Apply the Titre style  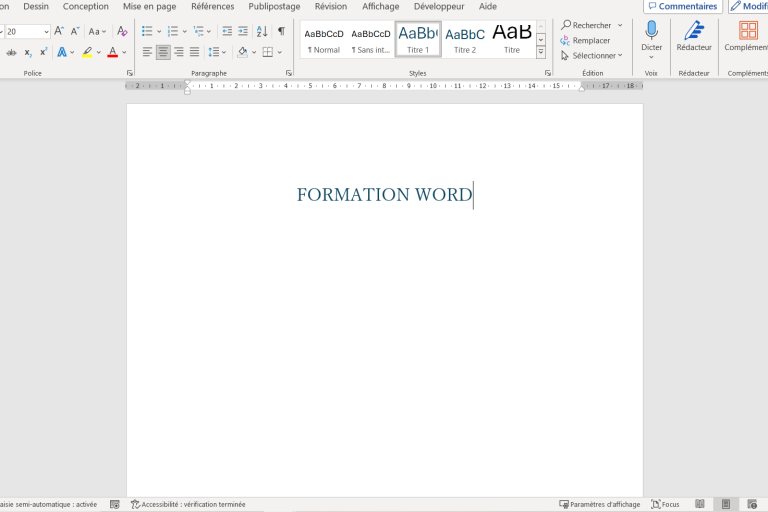tap(512, 40)
